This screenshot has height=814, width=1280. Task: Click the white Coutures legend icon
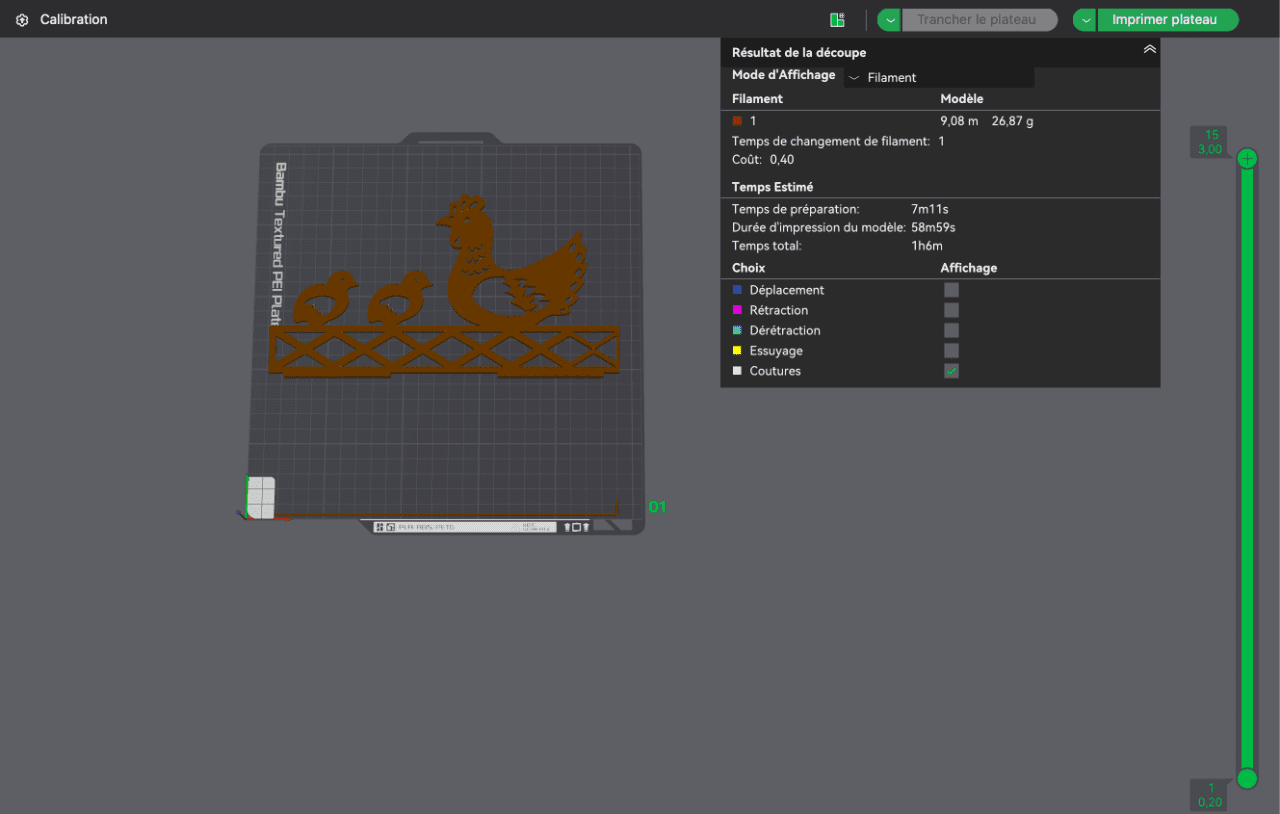point(738,371)
